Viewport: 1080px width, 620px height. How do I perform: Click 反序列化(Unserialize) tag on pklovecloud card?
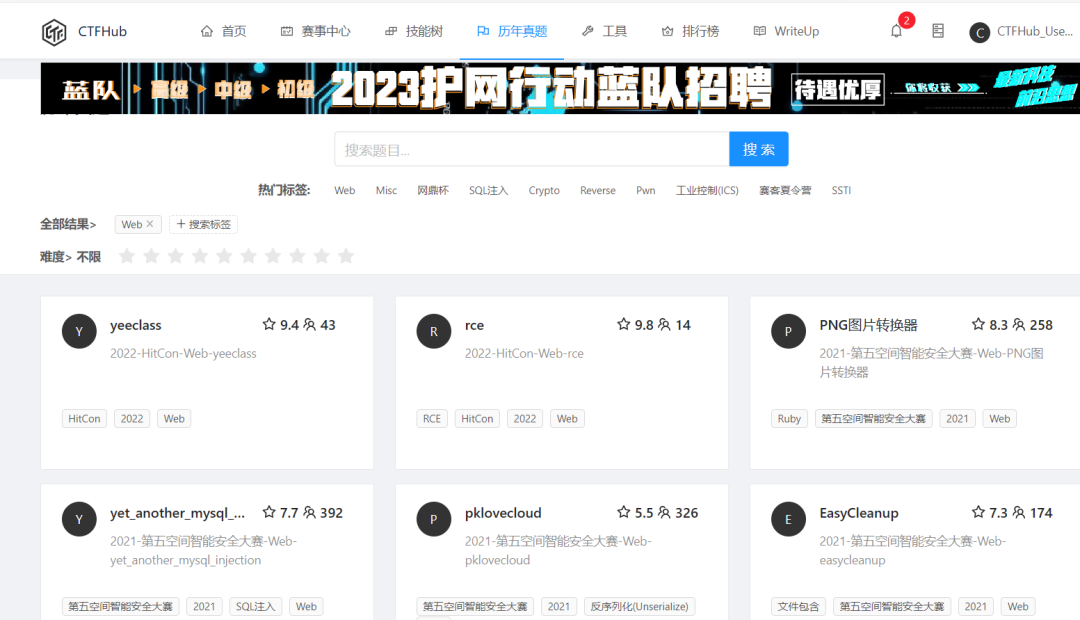pos(640,607)
